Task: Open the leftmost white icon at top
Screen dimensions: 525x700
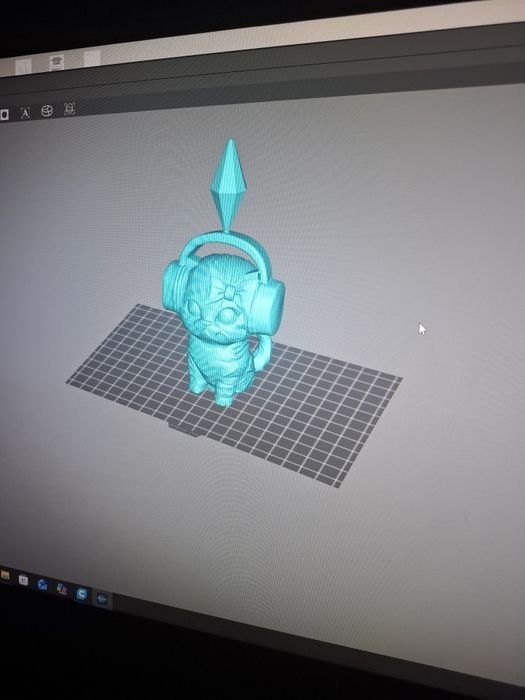Action: [x=22, y=67]
